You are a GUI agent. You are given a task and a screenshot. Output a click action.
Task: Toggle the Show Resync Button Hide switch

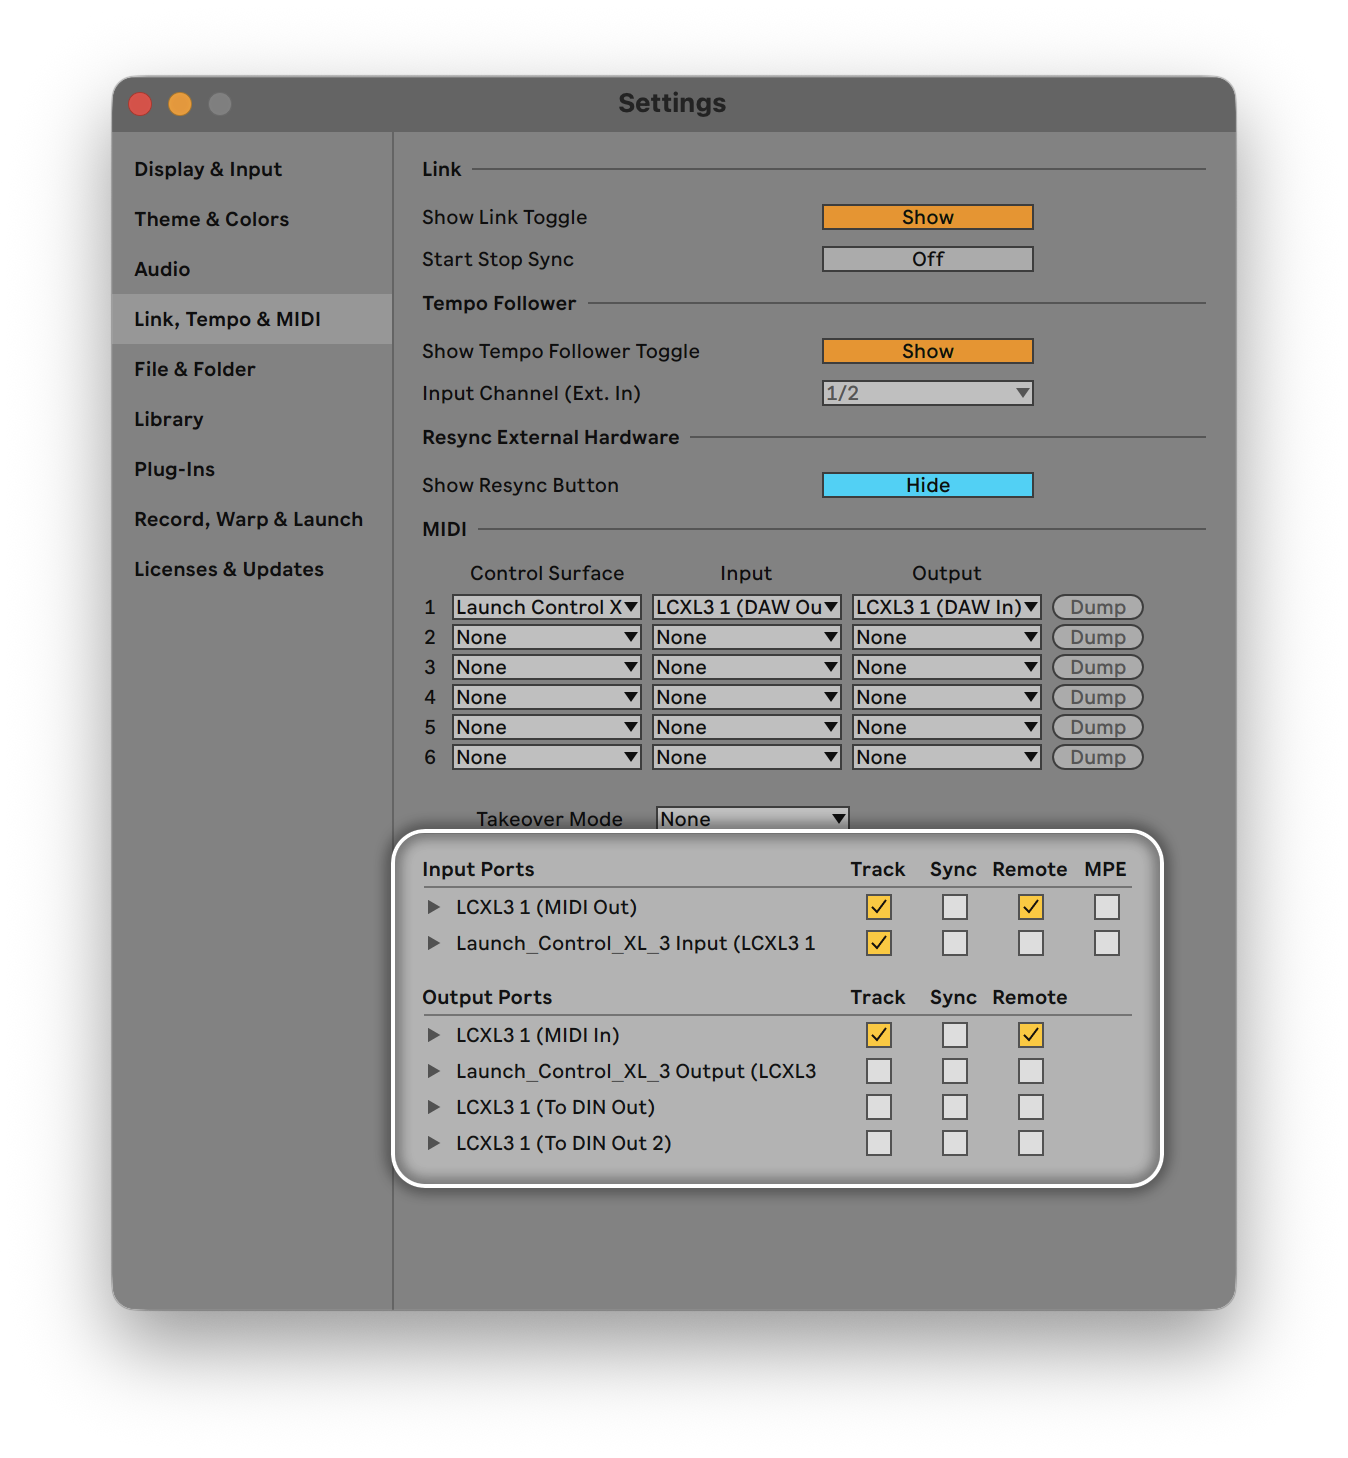point(928,485)
